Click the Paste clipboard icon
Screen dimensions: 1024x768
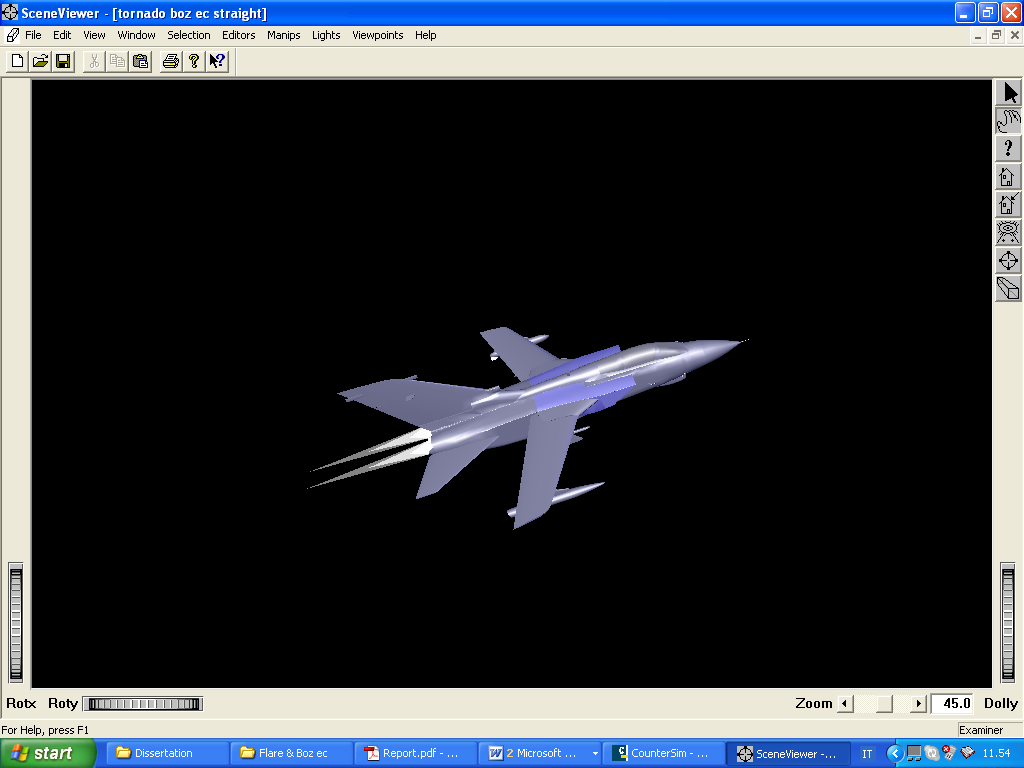pyautogui.click(x=140, y=61)
